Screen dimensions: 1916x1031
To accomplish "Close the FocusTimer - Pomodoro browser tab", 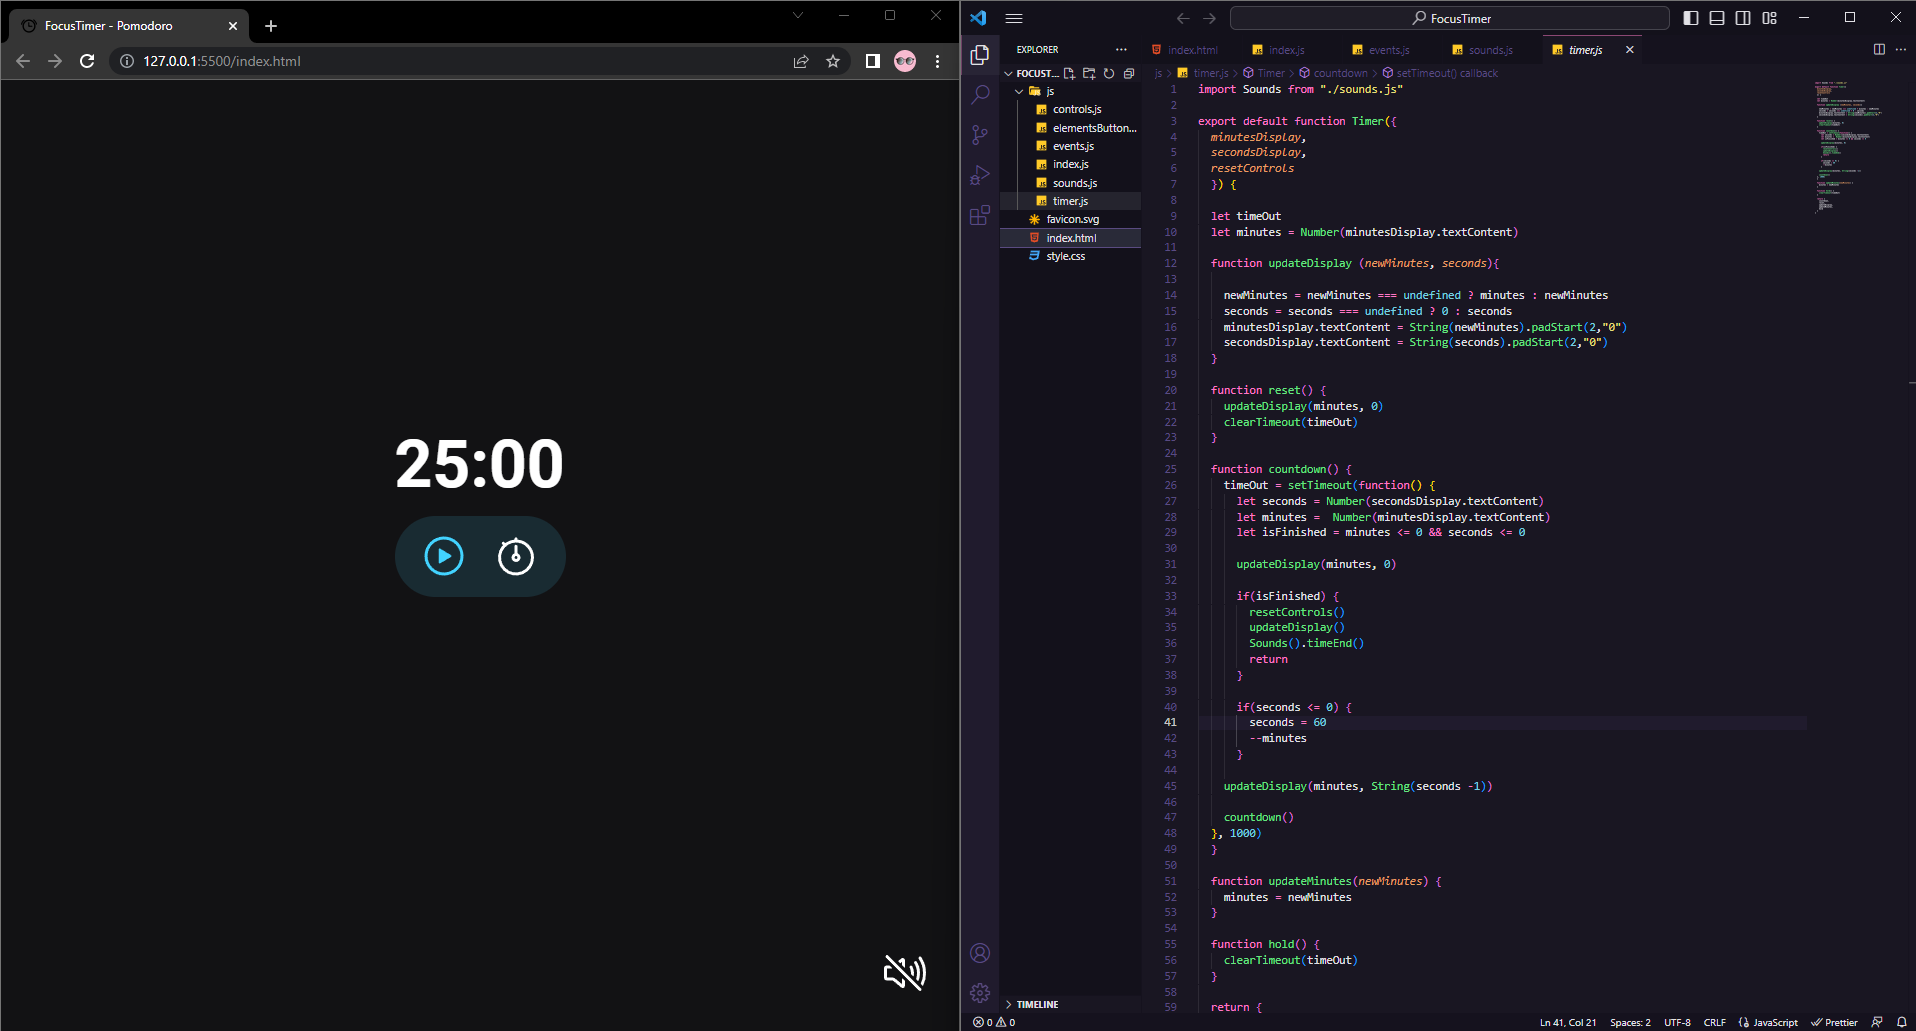I will [233, 26].
